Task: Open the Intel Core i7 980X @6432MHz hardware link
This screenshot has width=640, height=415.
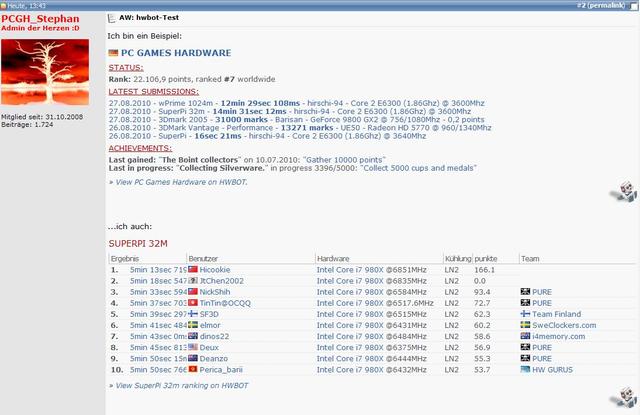Action: (x=371, y=369)
